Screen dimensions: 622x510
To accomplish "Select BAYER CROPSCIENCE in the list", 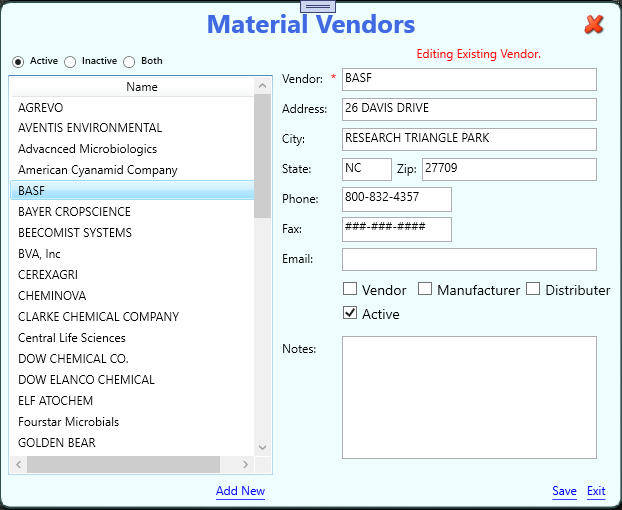I will (132, 212).
